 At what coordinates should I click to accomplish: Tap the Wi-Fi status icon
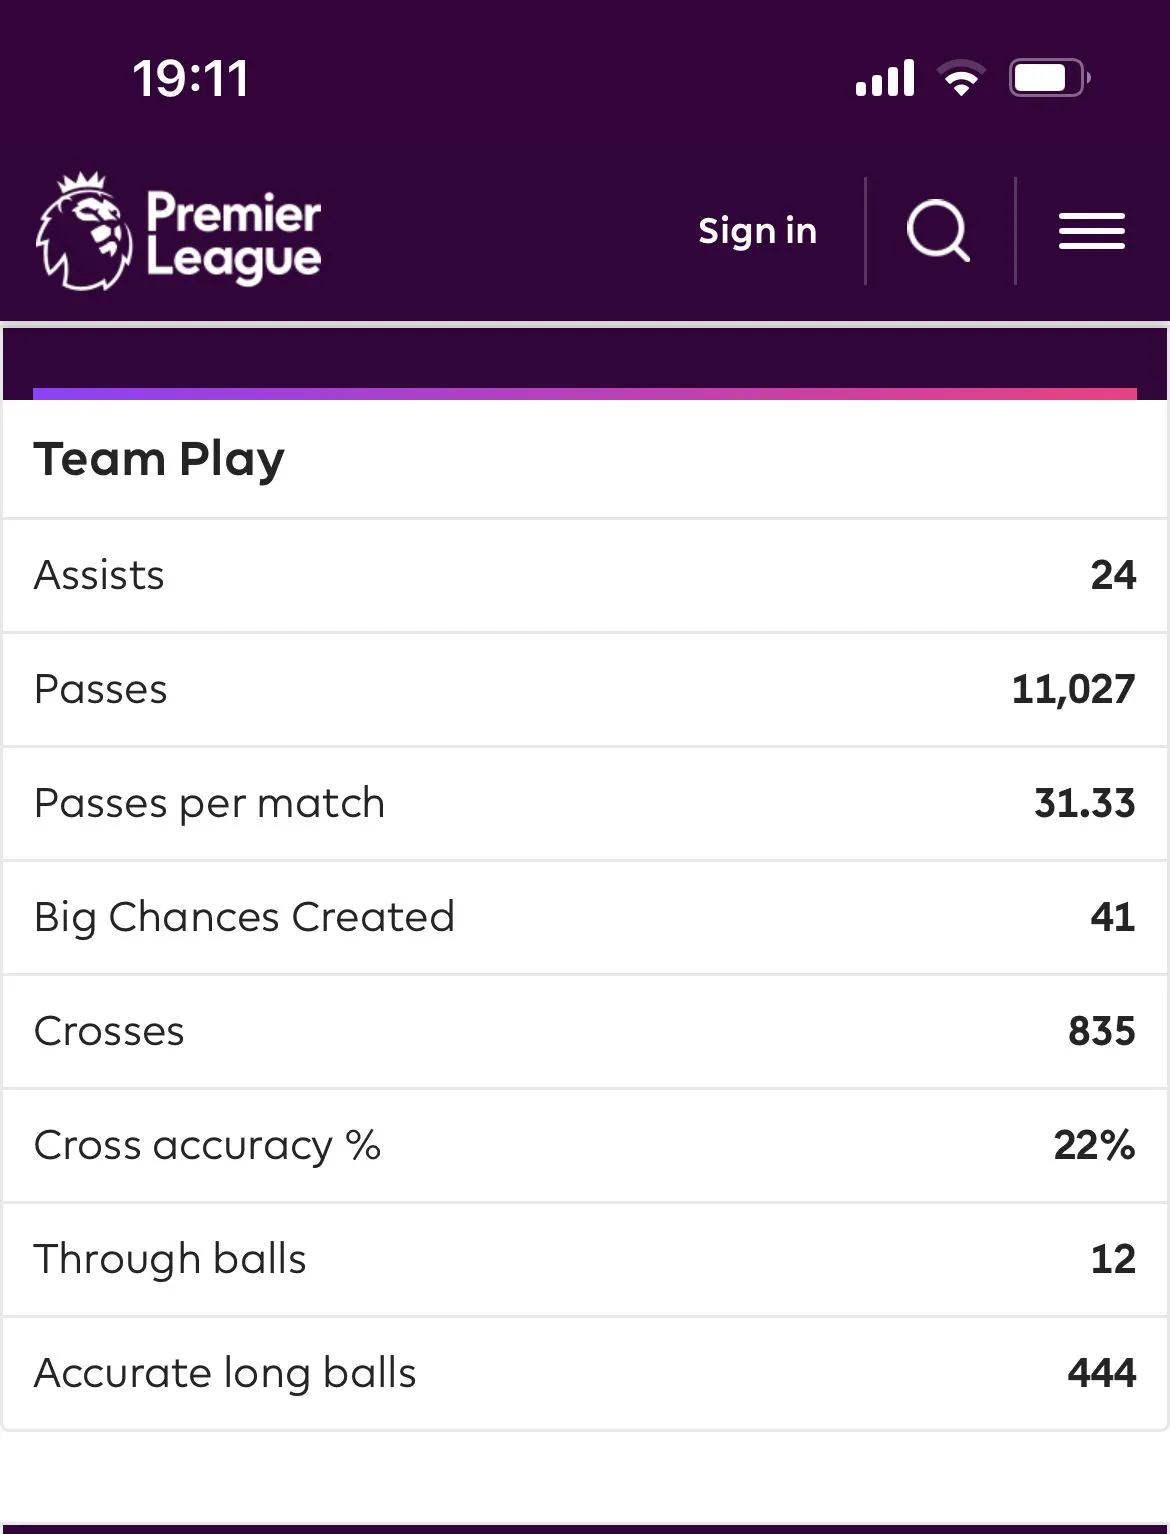[x=961, y=78]
